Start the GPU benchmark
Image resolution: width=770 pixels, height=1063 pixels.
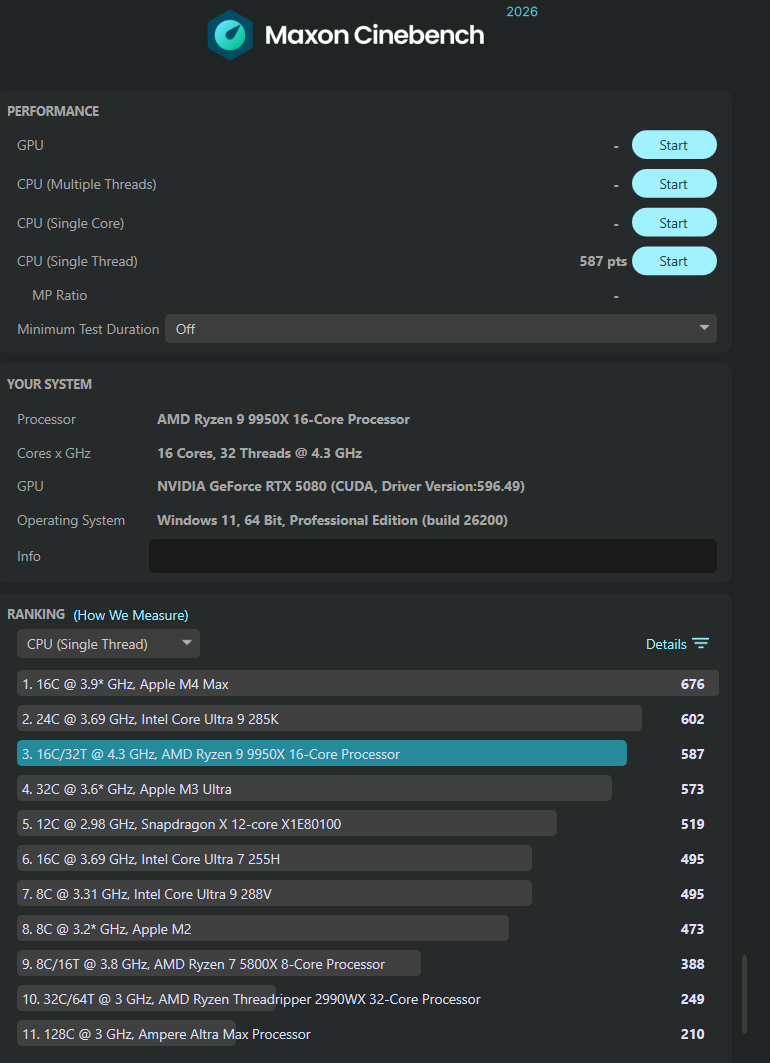[674, 145]
